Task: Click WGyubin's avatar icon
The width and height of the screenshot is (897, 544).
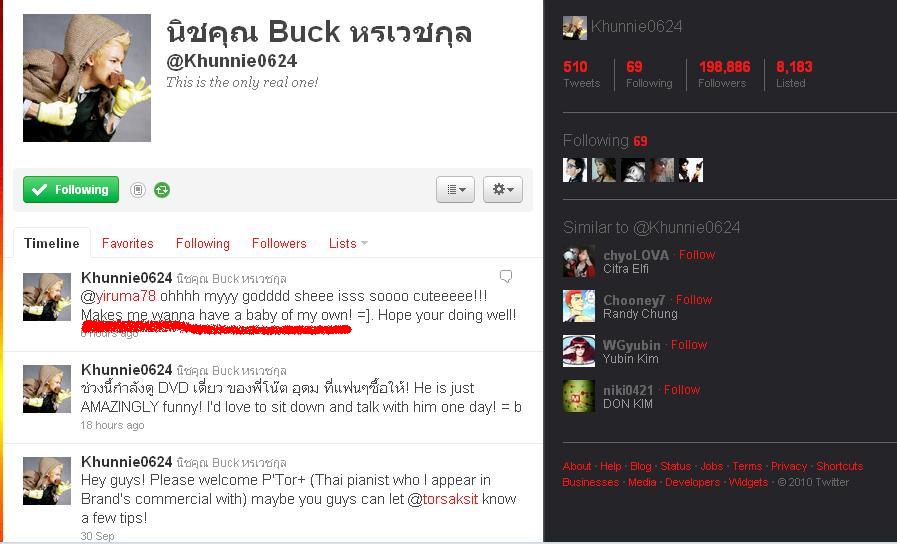Action: coord(579,351)
